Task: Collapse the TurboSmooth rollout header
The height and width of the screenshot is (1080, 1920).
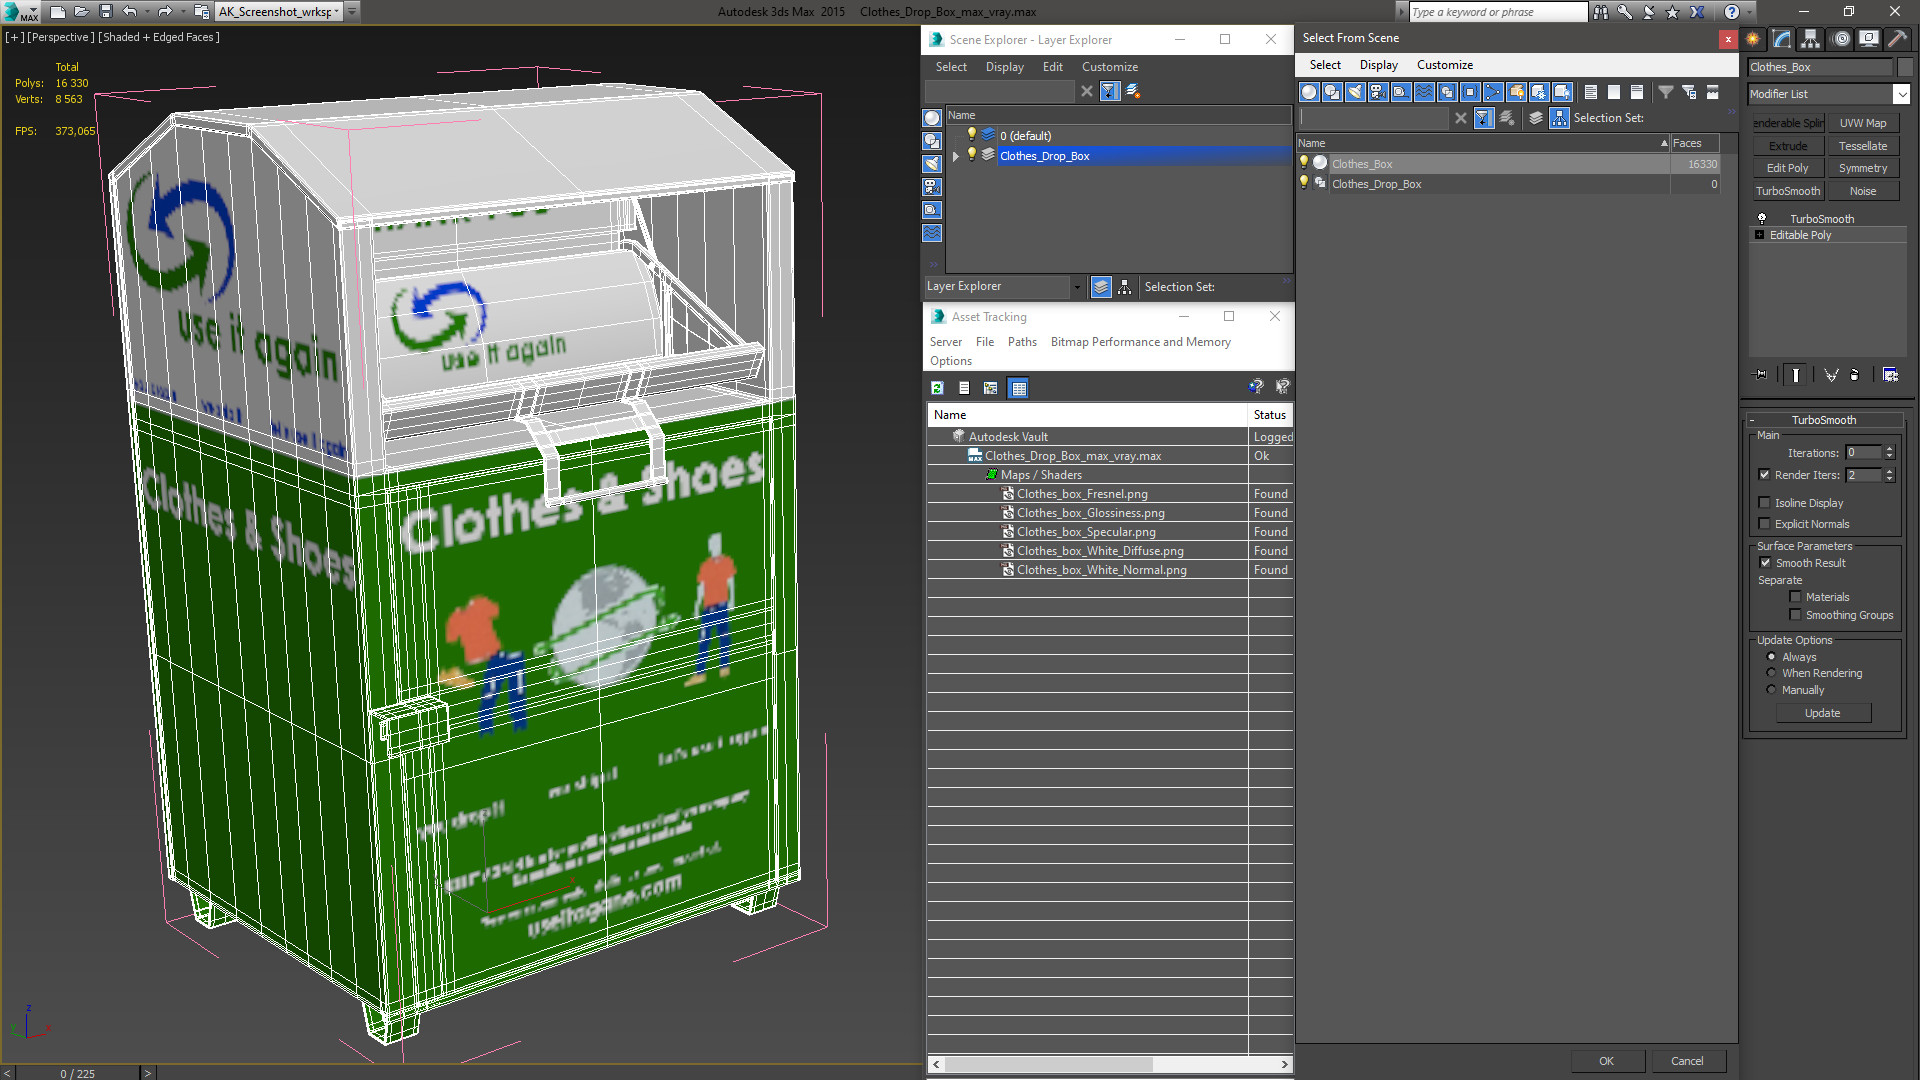Action: tap(1823, 420)
